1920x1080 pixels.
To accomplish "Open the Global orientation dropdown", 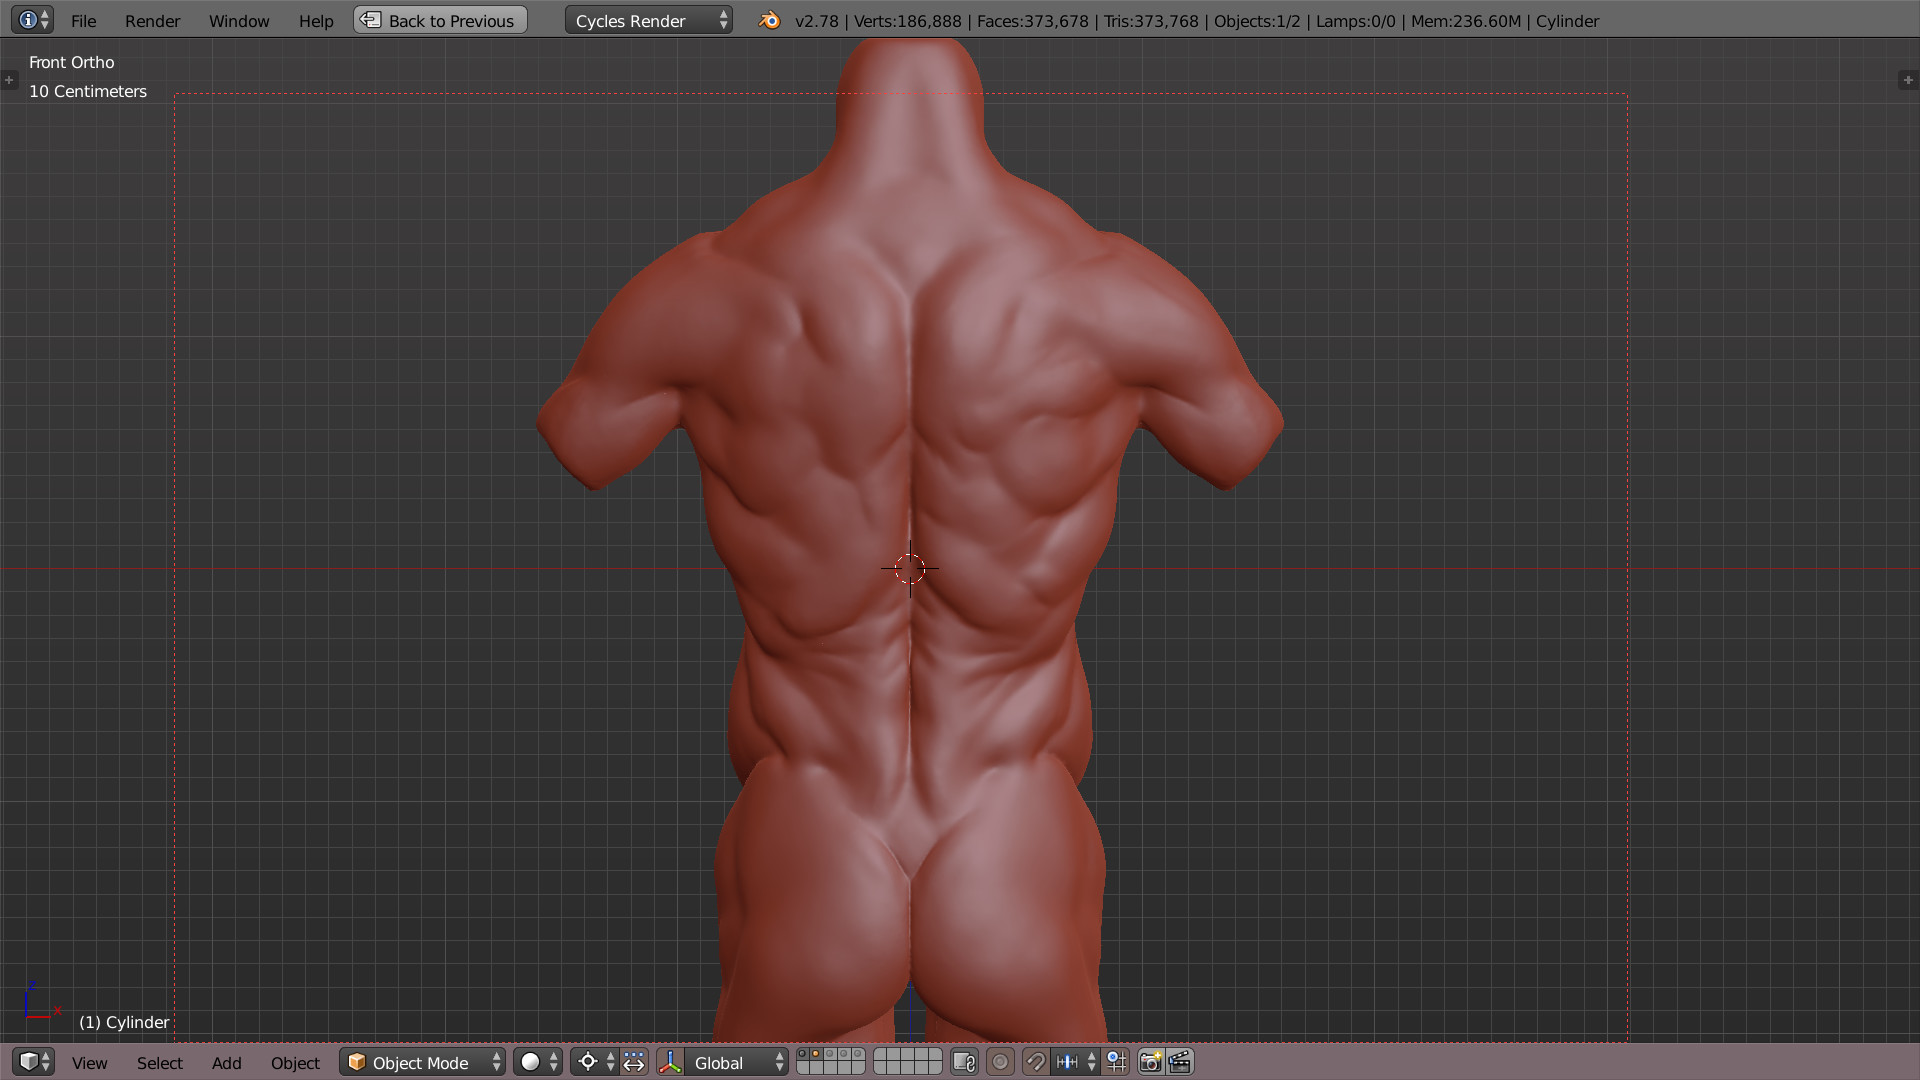I will [x=737, y=1062].
